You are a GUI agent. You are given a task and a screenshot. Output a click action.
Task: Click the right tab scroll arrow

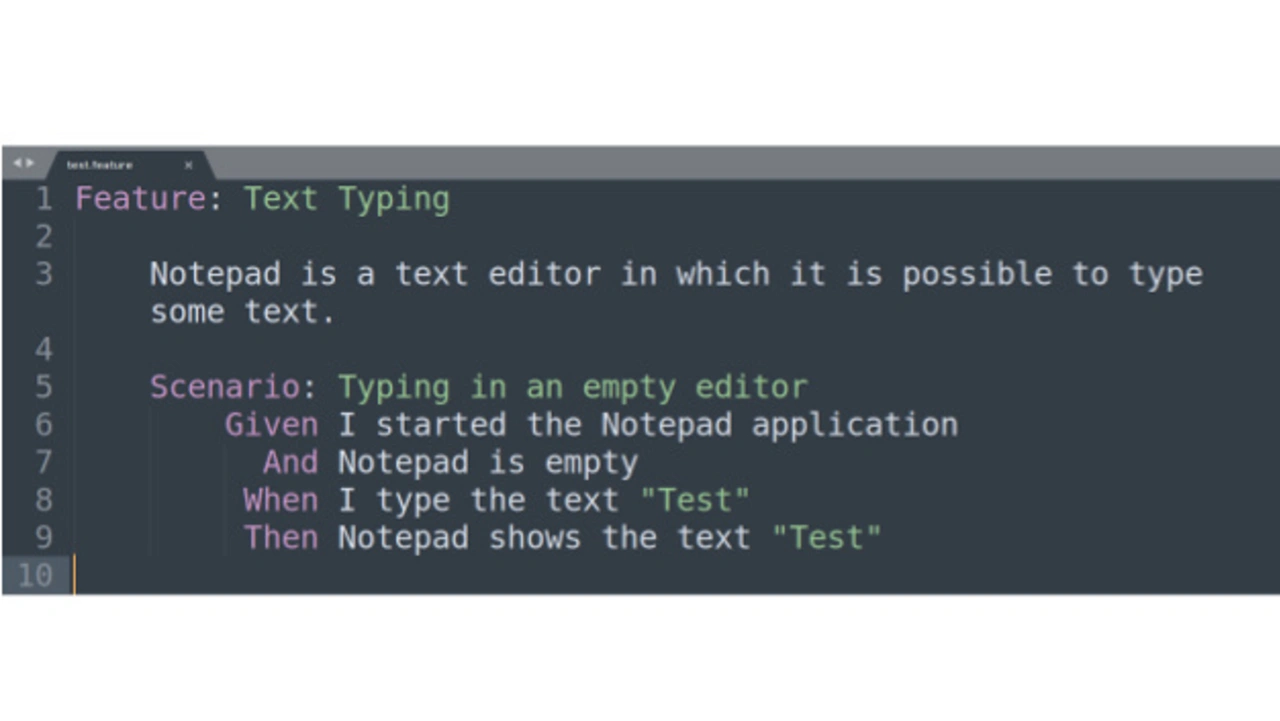click(30, 163)
